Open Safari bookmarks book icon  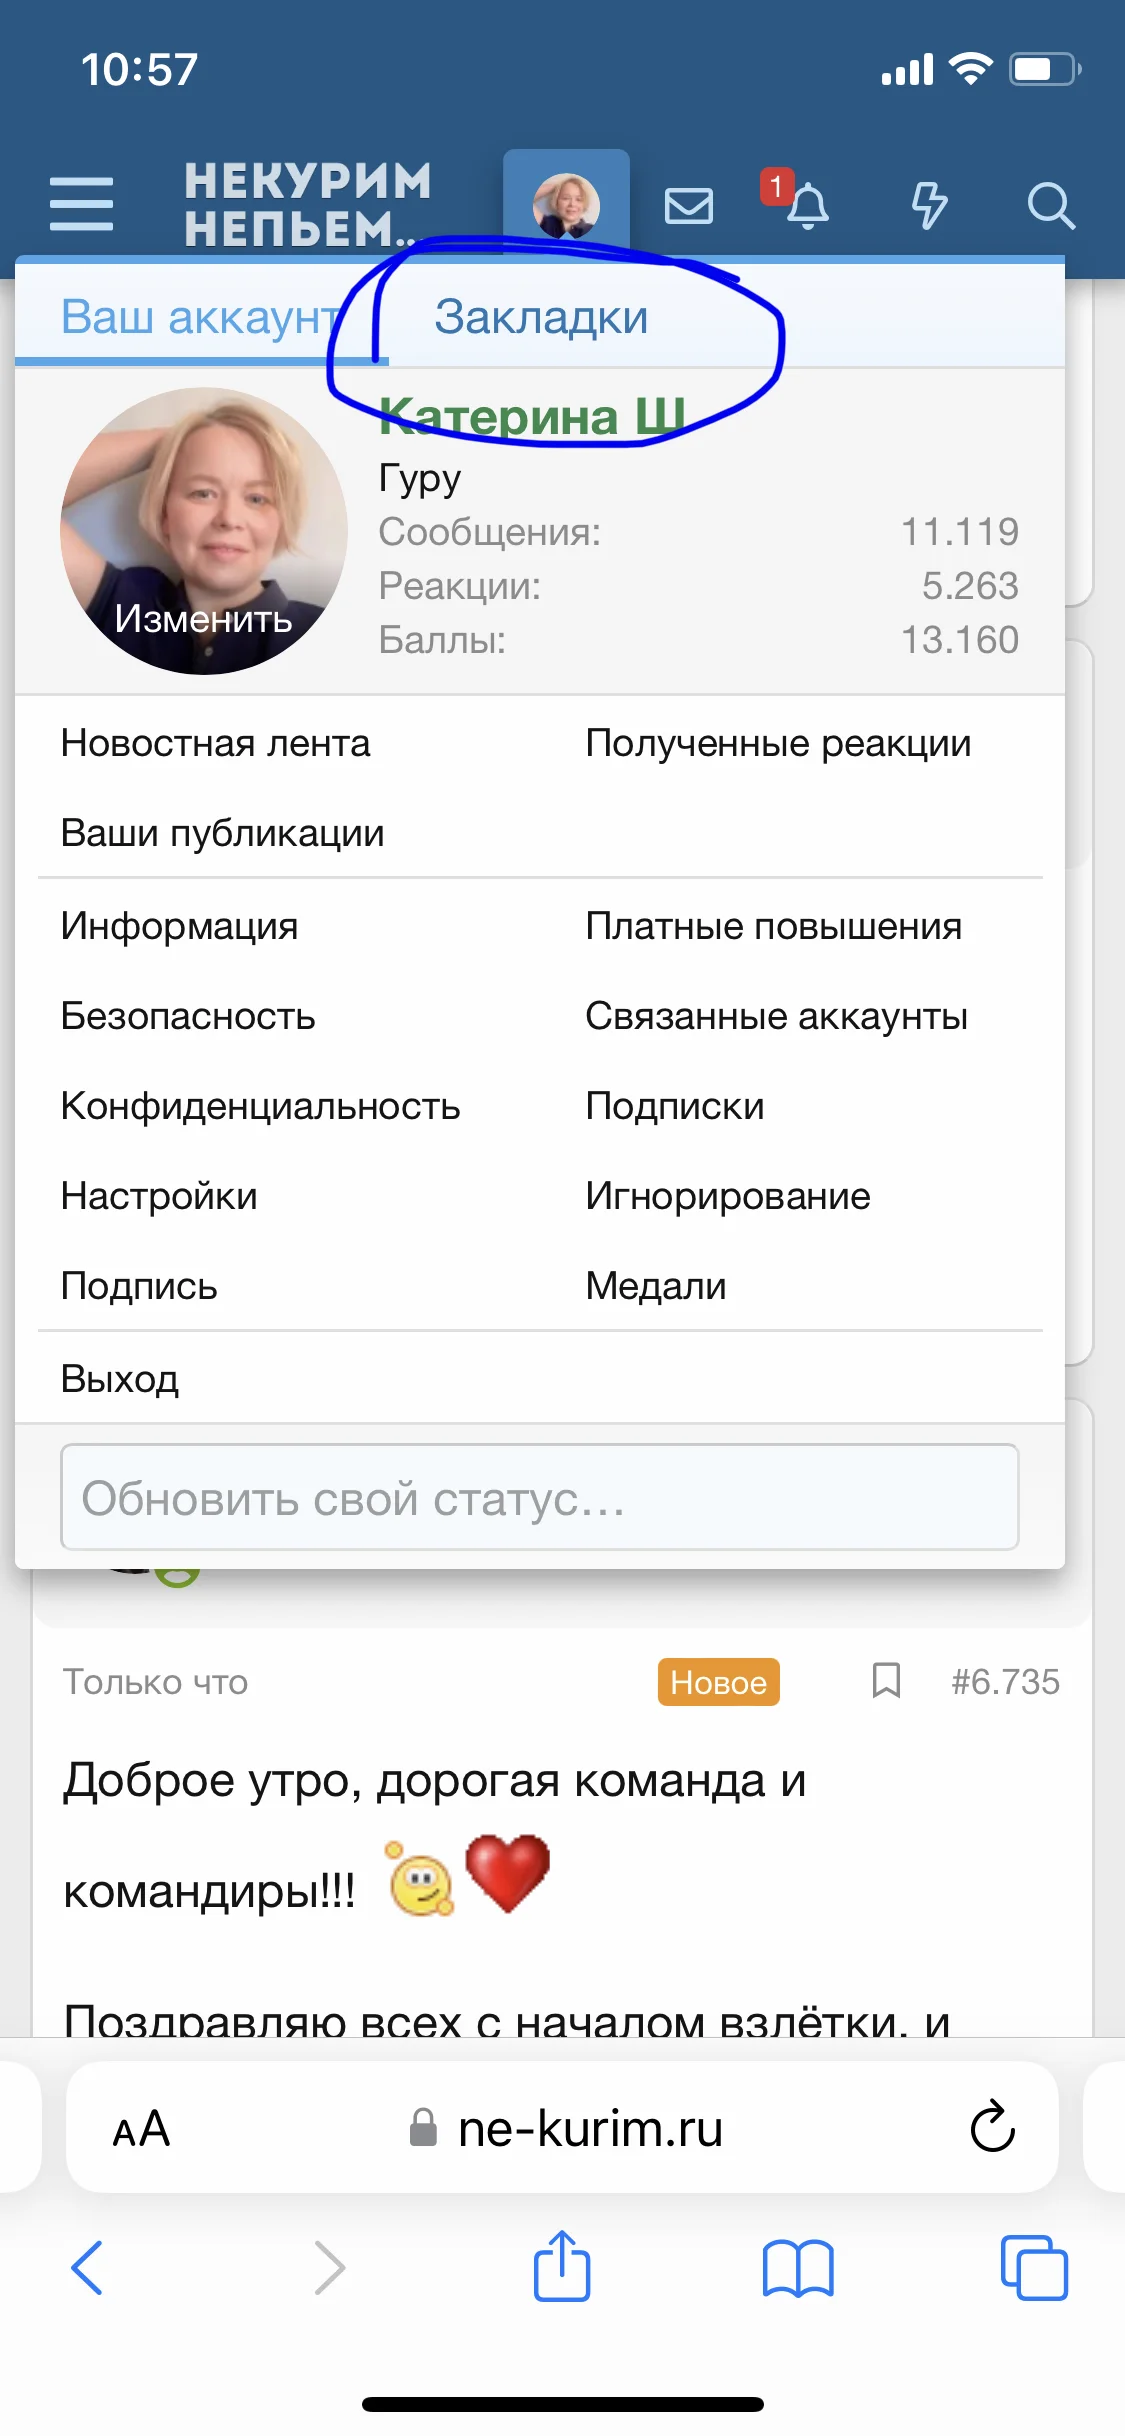point(797,2267)
